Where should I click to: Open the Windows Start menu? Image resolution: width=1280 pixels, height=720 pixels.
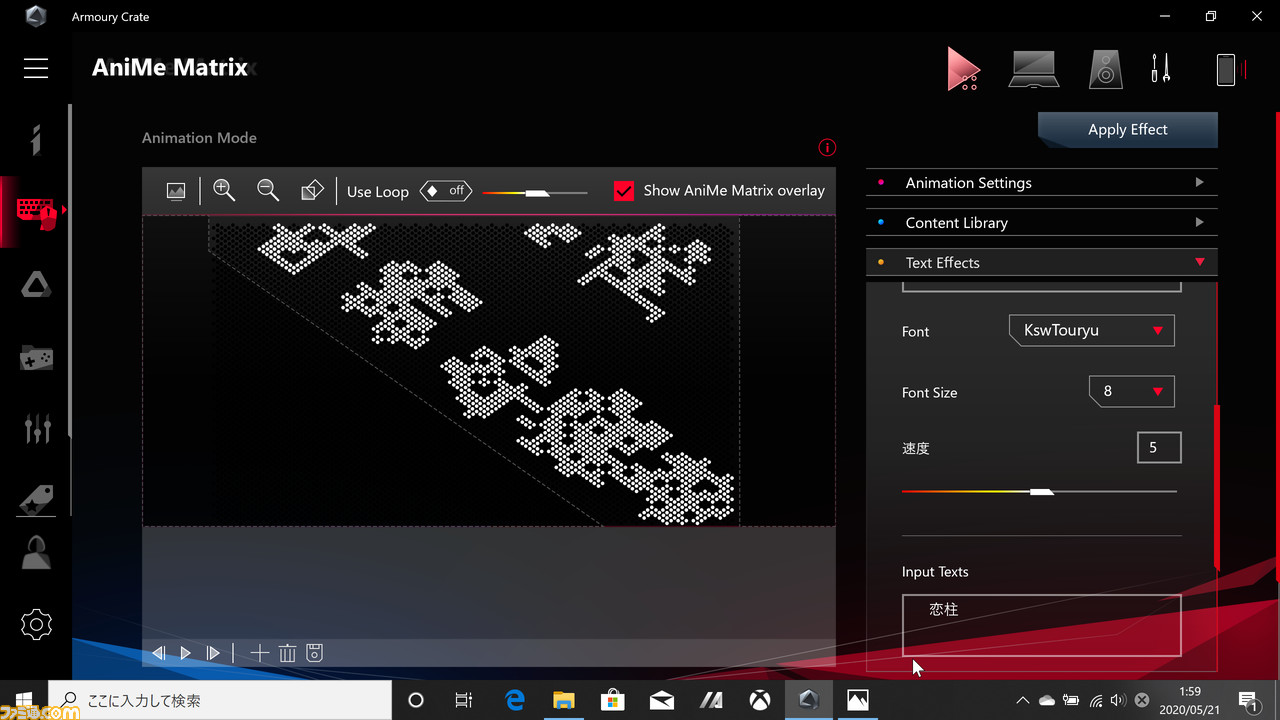[x=24, y=700]
